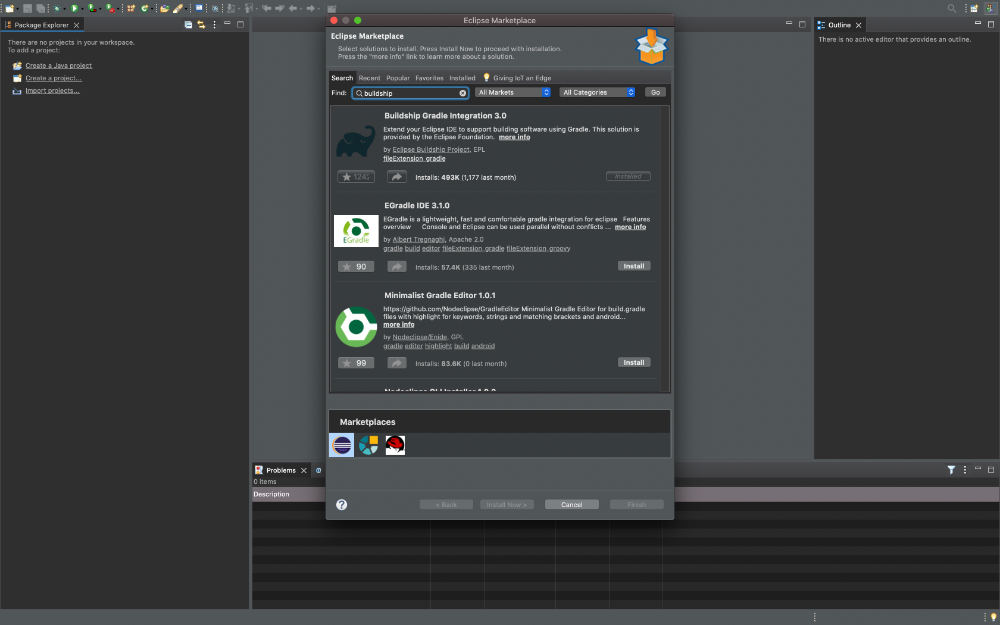Open the Debug dropdown arrow
The width and height of the screenshot is (1000, 625).
point(64,9)
